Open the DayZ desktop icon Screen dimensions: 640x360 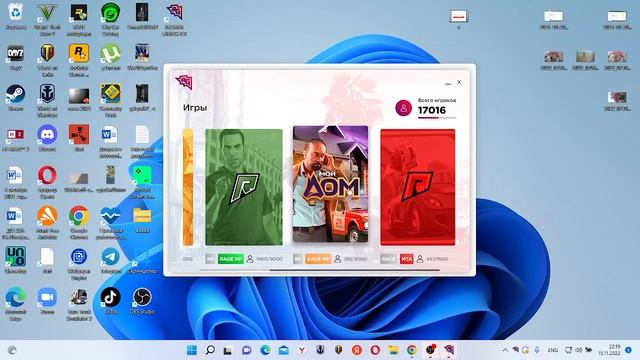click(16, 57)
